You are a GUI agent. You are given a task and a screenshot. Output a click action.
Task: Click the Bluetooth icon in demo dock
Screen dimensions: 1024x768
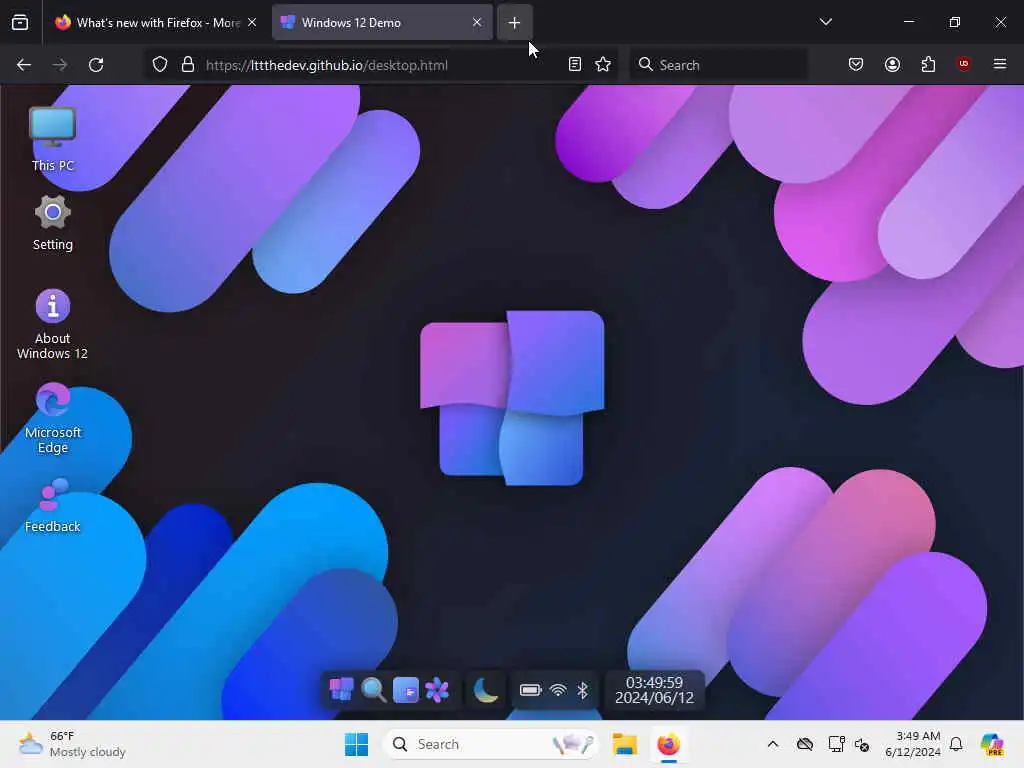coord(583,690)
